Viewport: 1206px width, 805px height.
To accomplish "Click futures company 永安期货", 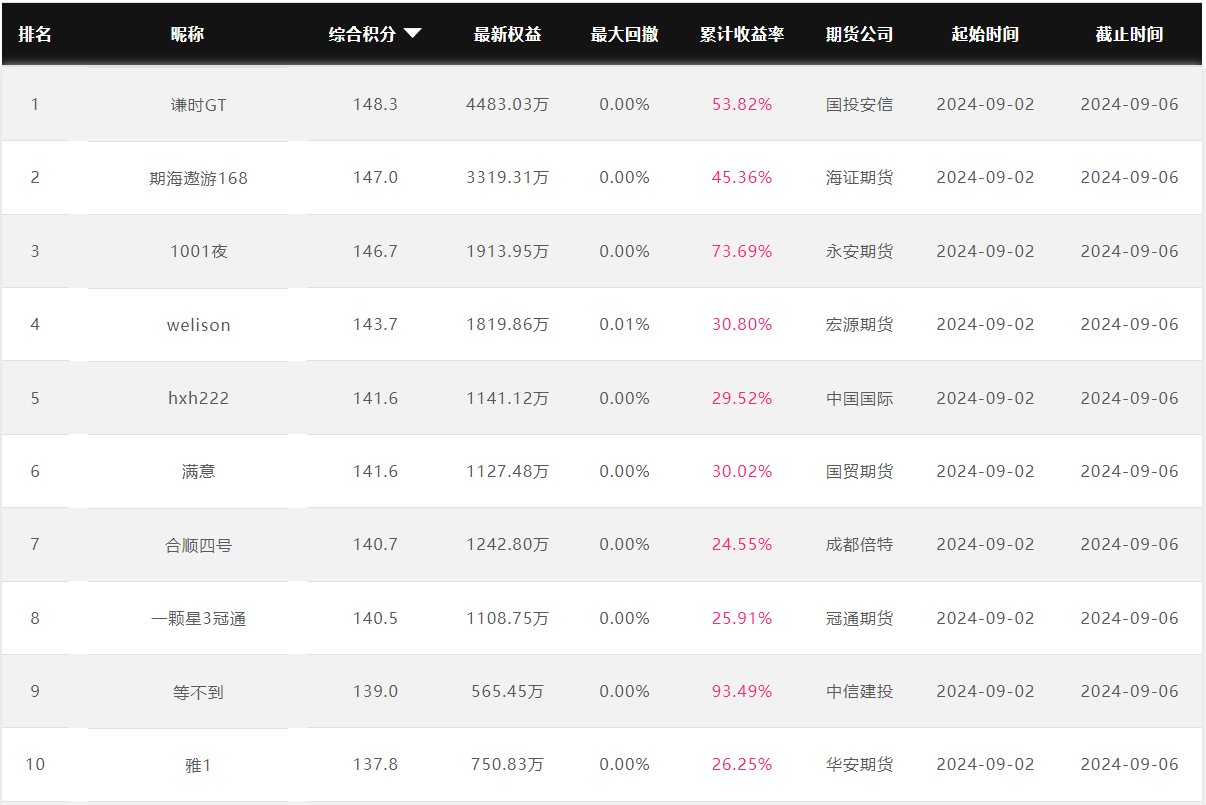I will tap(860, 251).
